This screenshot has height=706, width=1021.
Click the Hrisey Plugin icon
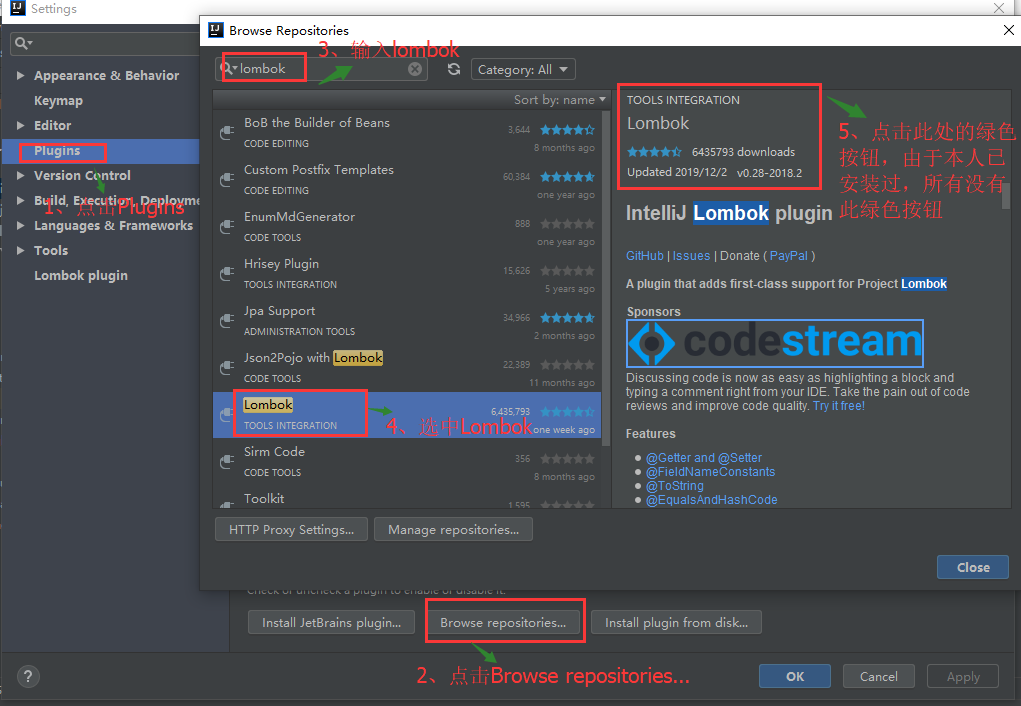pyautogui.click(x=227, y=274)
